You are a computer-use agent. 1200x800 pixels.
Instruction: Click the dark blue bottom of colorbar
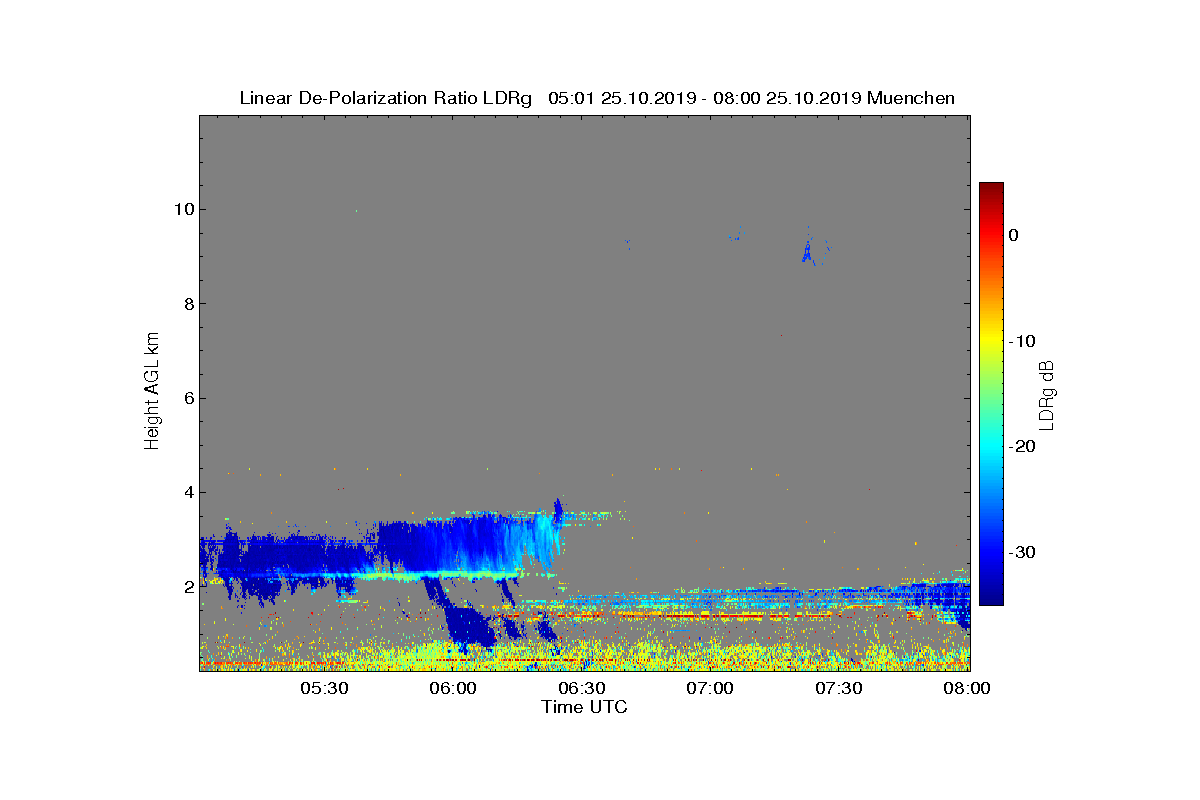pyautogui.click(x=991, y=594)
